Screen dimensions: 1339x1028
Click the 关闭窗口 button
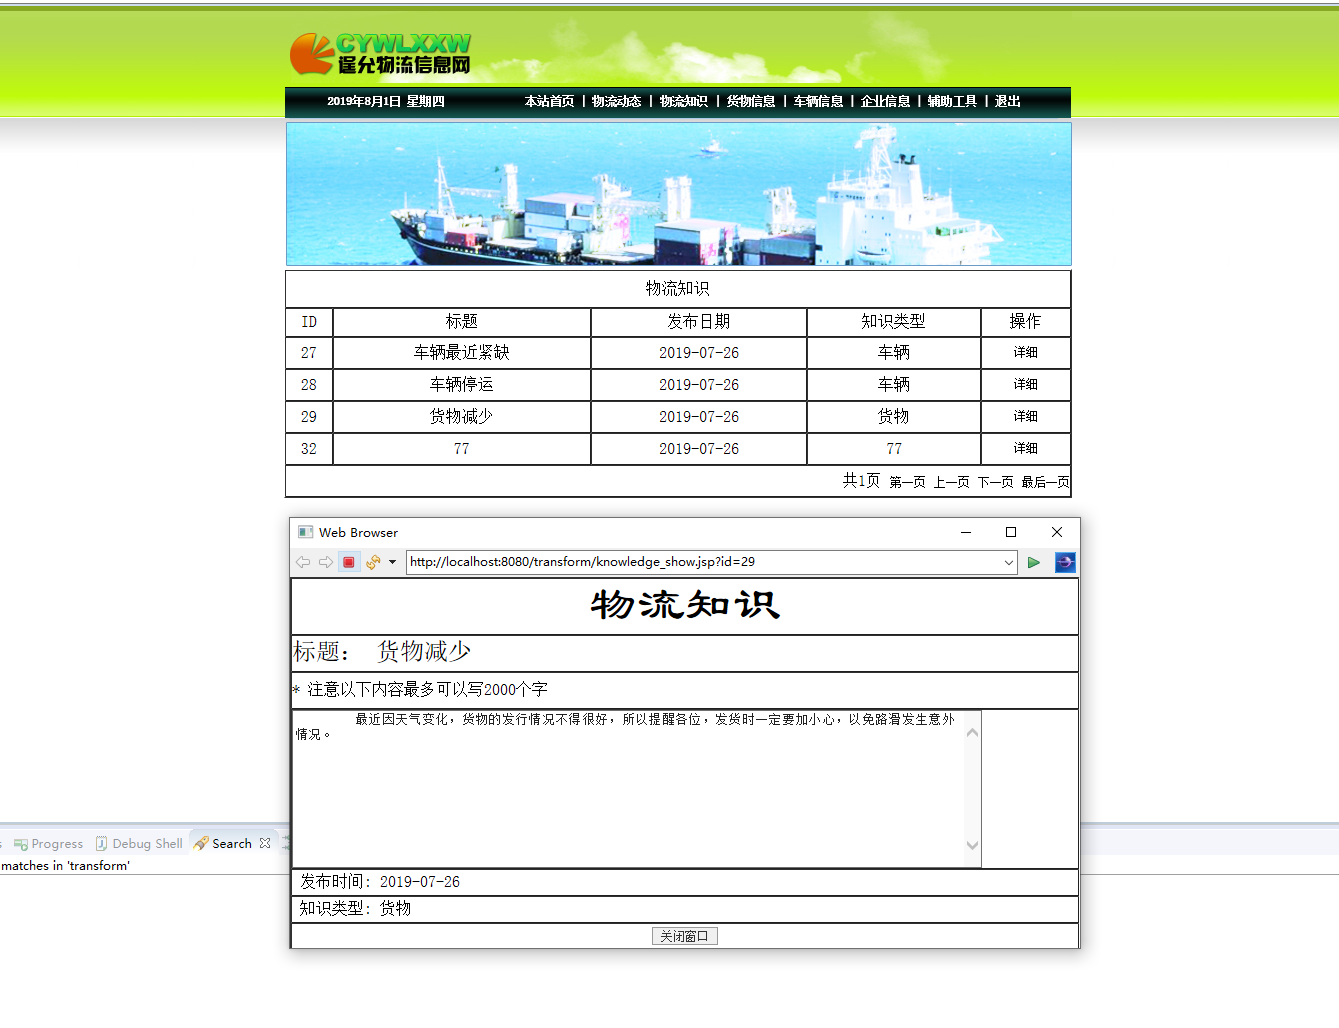[685, 935]
